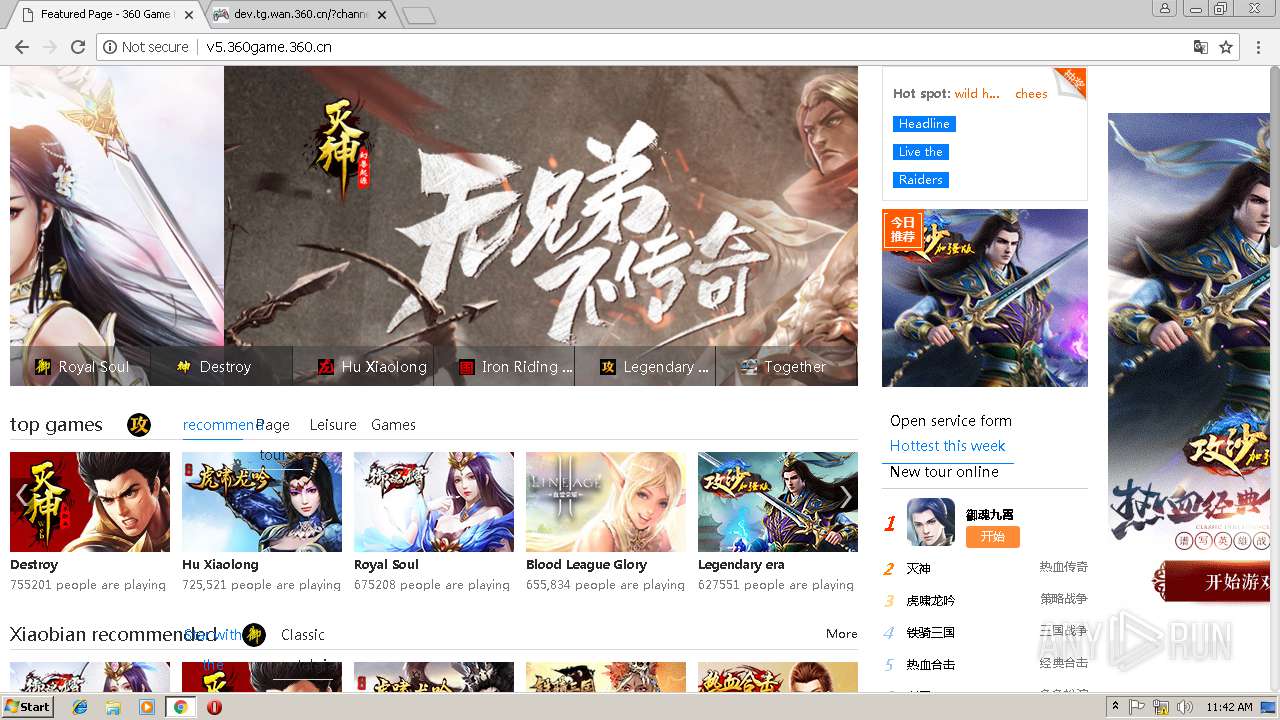Open the Legendary era game thumbnail
The height and width of the screenshot is (720, 1280).
pos(778,502)
